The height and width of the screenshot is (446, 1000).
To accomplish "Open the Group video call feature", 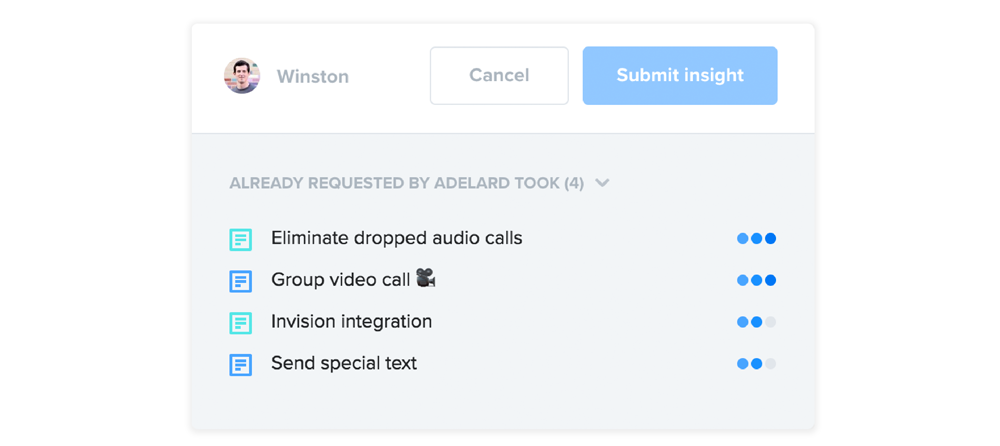I will (341, 279).
